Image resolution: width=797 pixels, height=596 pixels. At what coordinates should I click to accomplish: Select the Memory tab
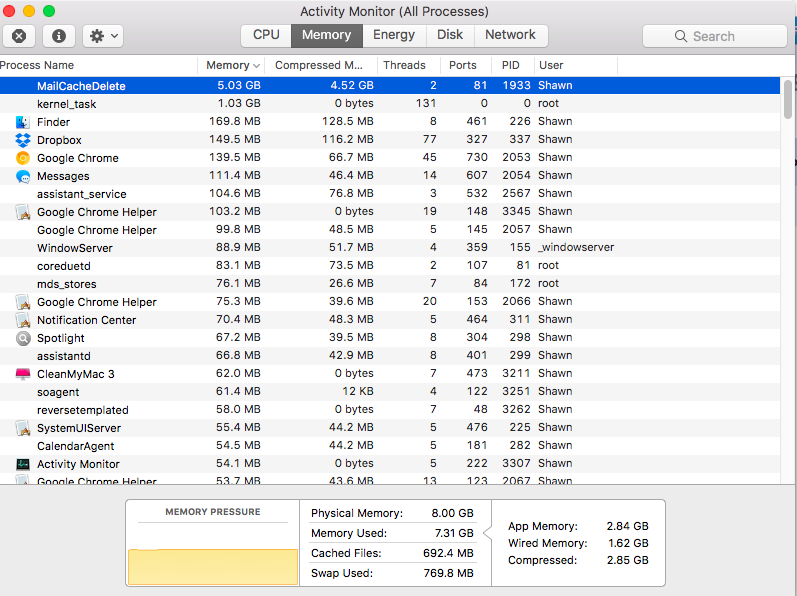(326, 35)
